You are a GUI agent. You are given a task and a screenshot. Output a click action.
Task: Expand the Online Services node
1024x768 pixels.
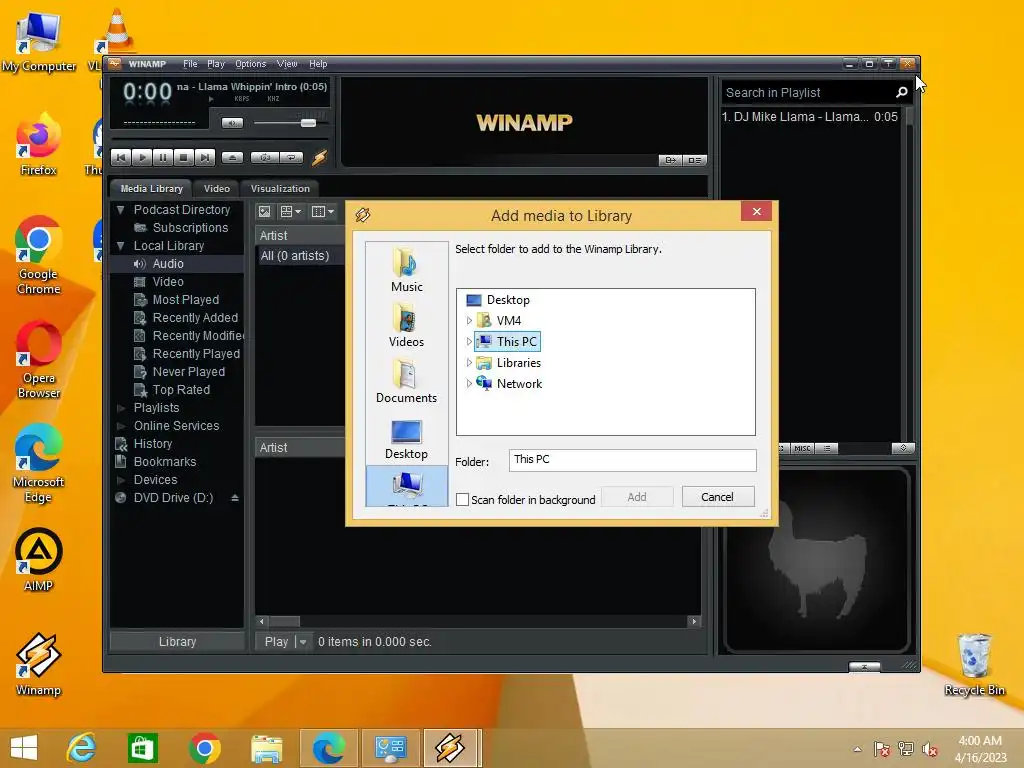pos(120,426)
